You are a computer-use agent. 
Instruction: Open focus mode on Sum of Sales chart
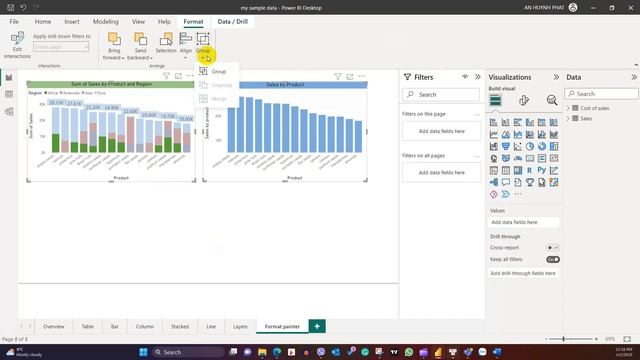click(x=178, y=76)
